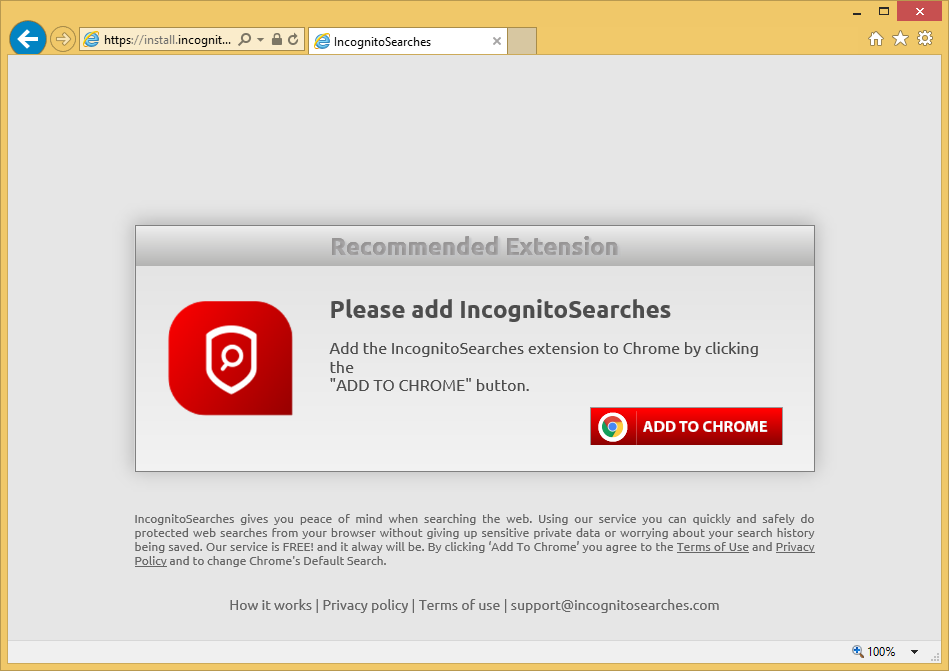The width and height of the screenshot is (949, 671).
Task: Open the Home page icon
Action: point(875,39)
